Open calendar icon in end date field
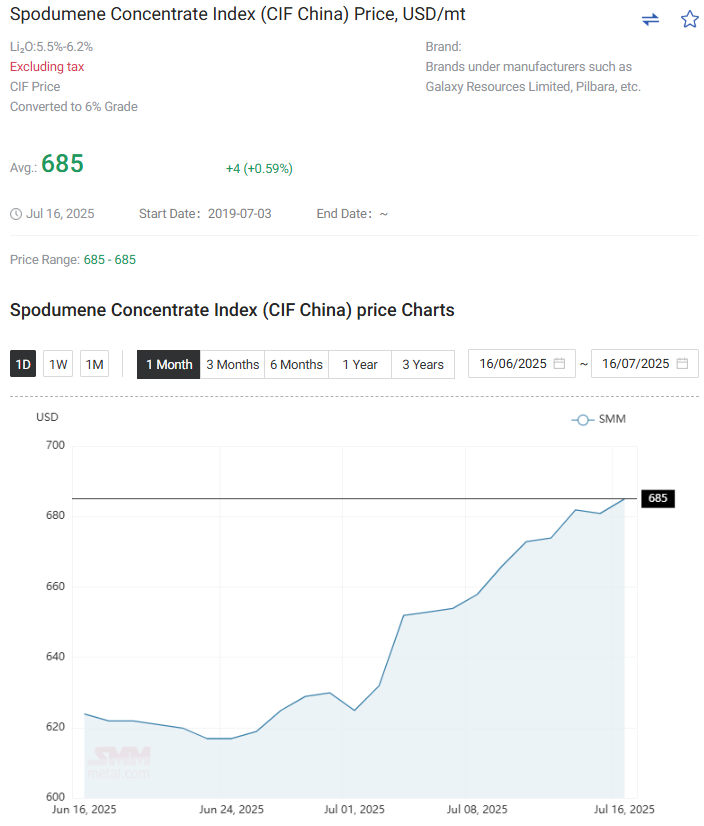 pos(682,363)
